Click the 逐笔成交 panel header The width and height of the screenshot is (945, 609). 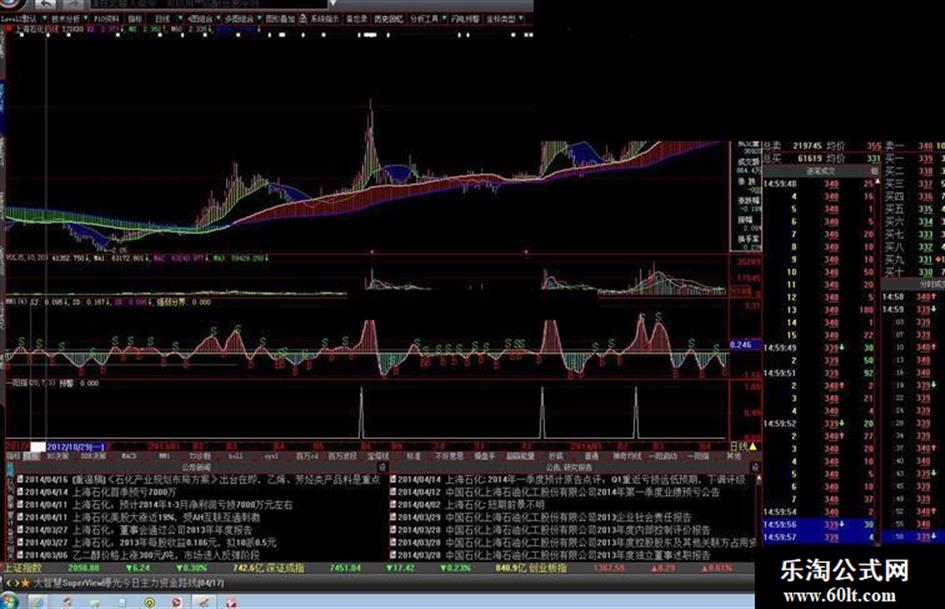(821, 171)
